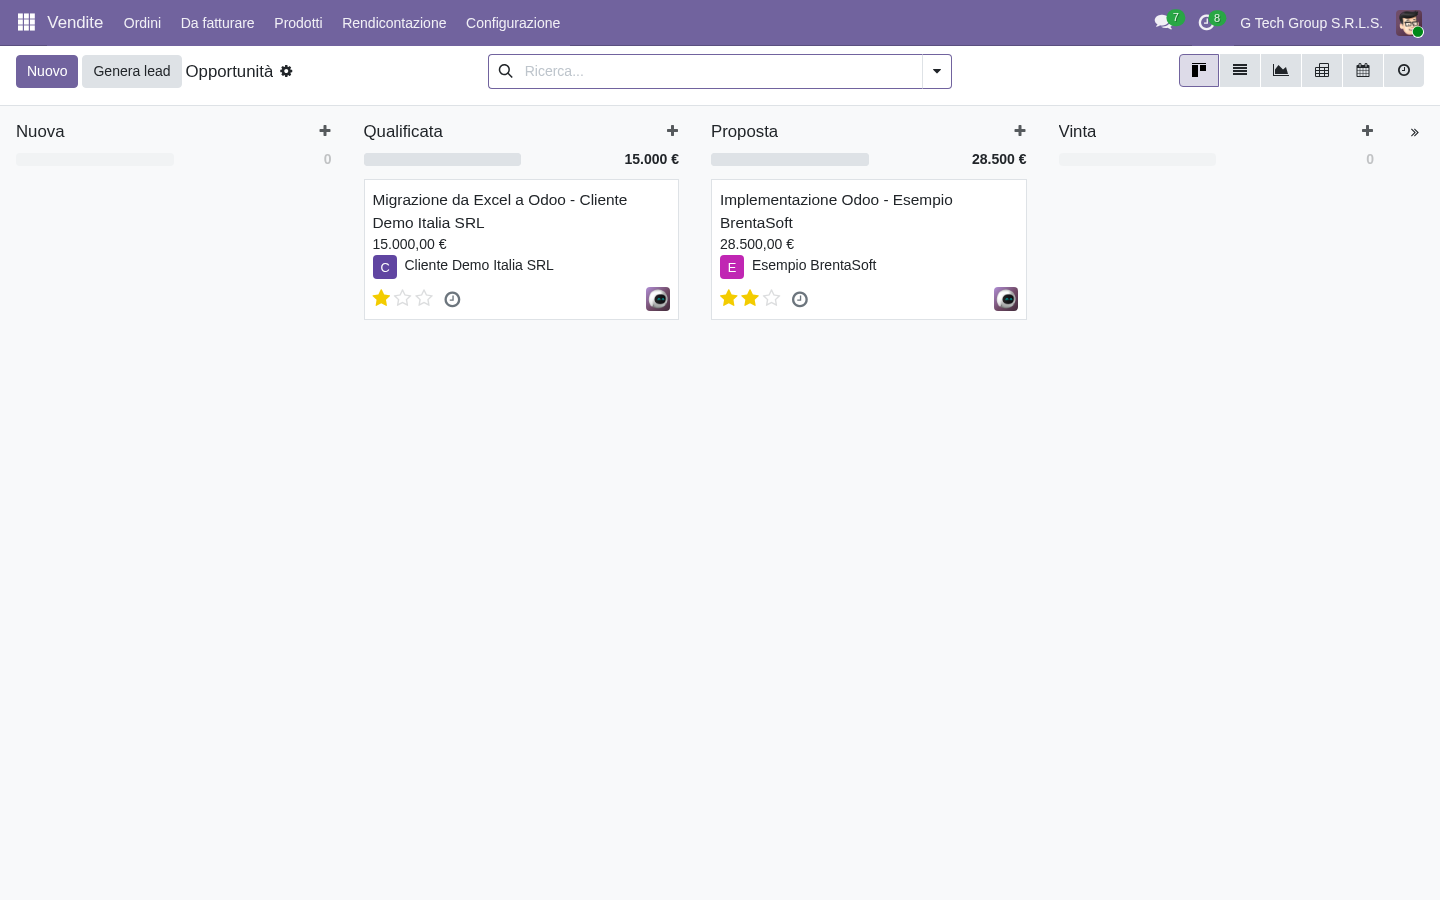Set first star priority on Migrazione card
The image size is (1440, 900).
point(381,298)
